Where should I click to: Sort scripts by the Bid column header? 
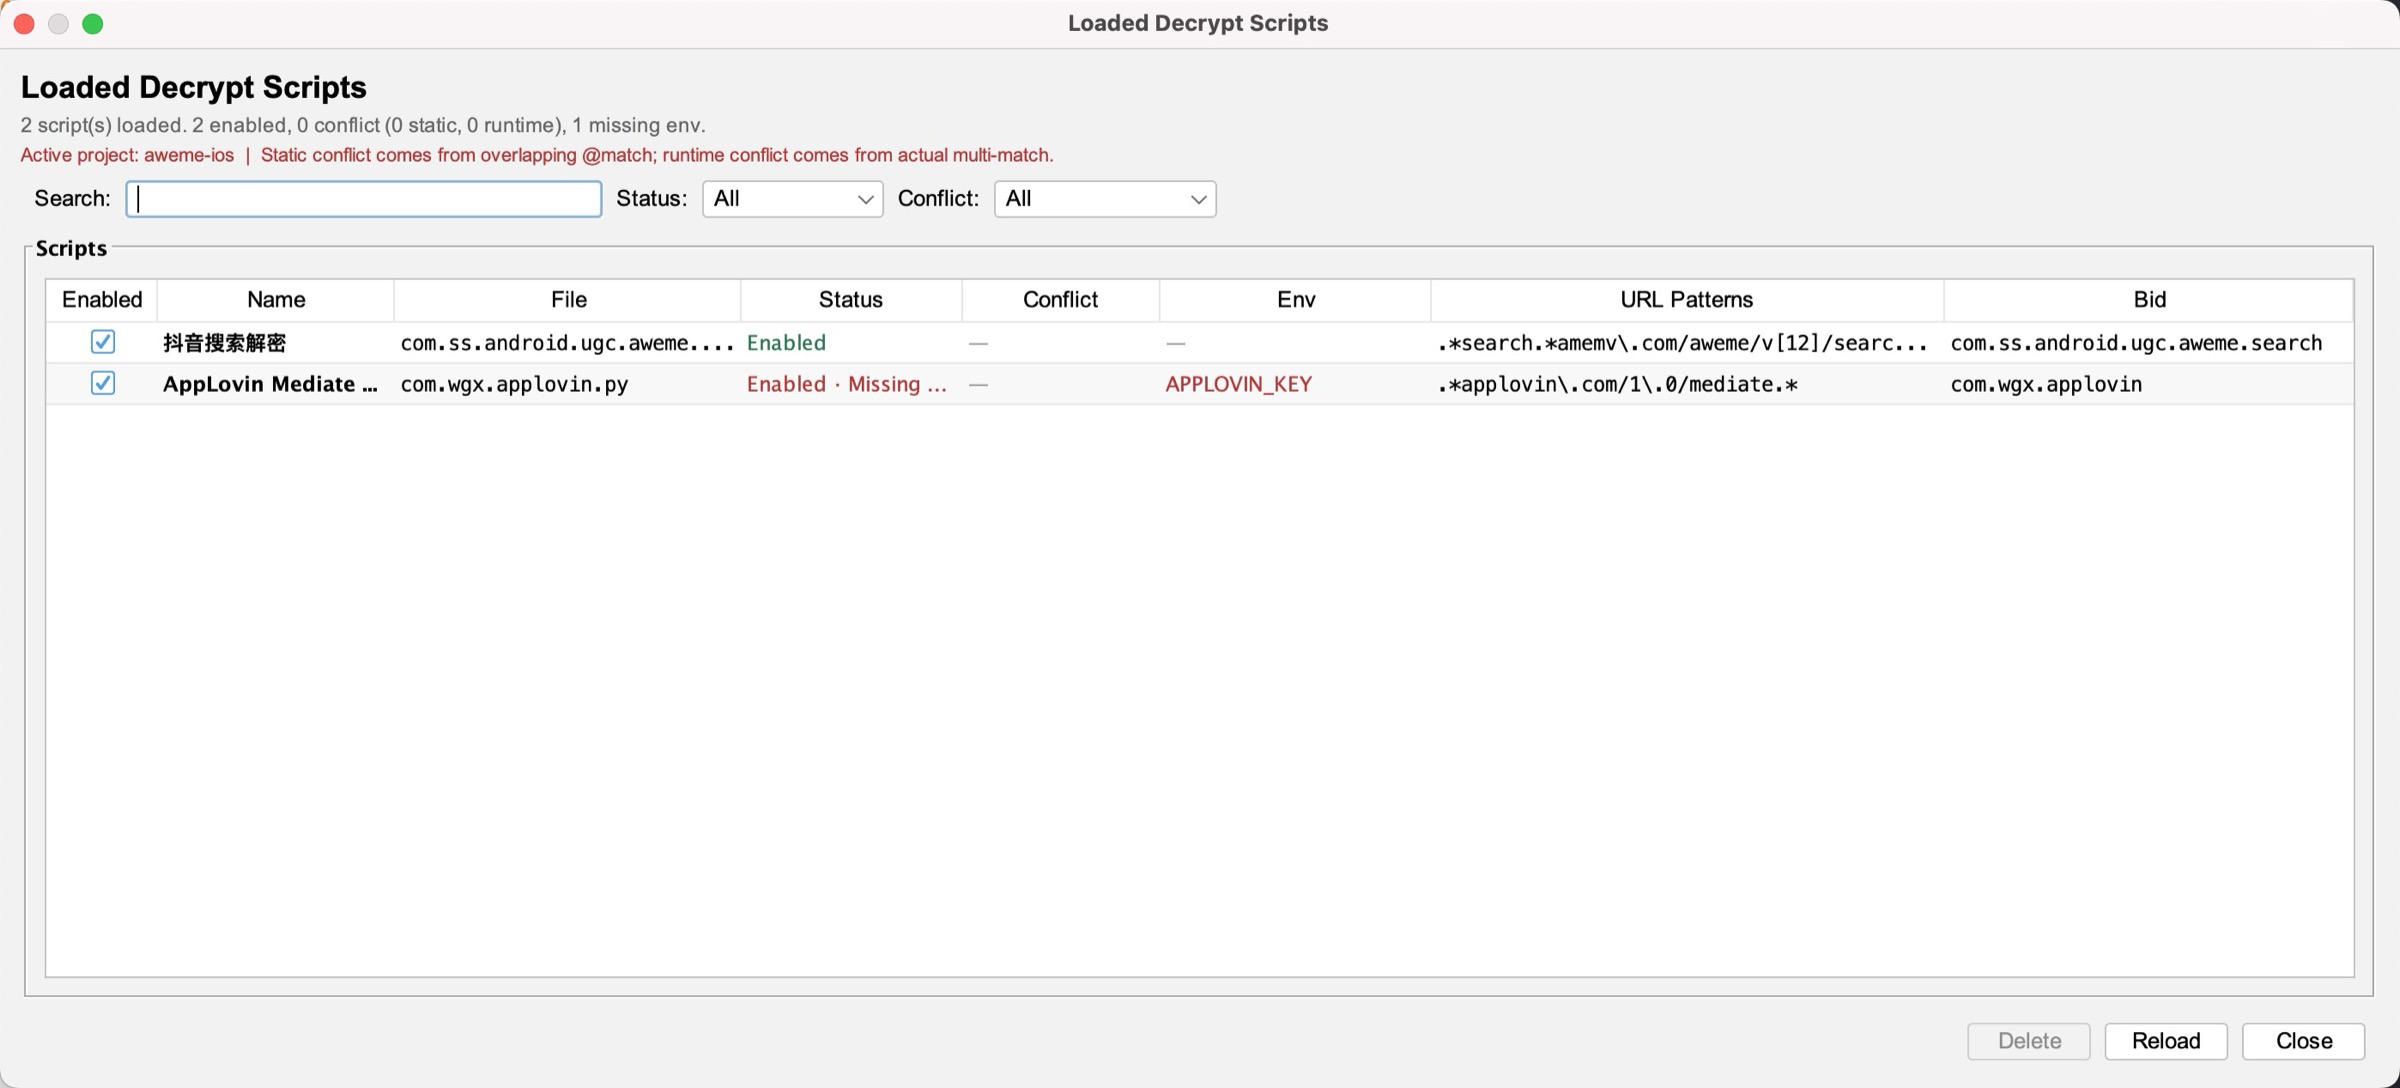(x=2148, y=299)
